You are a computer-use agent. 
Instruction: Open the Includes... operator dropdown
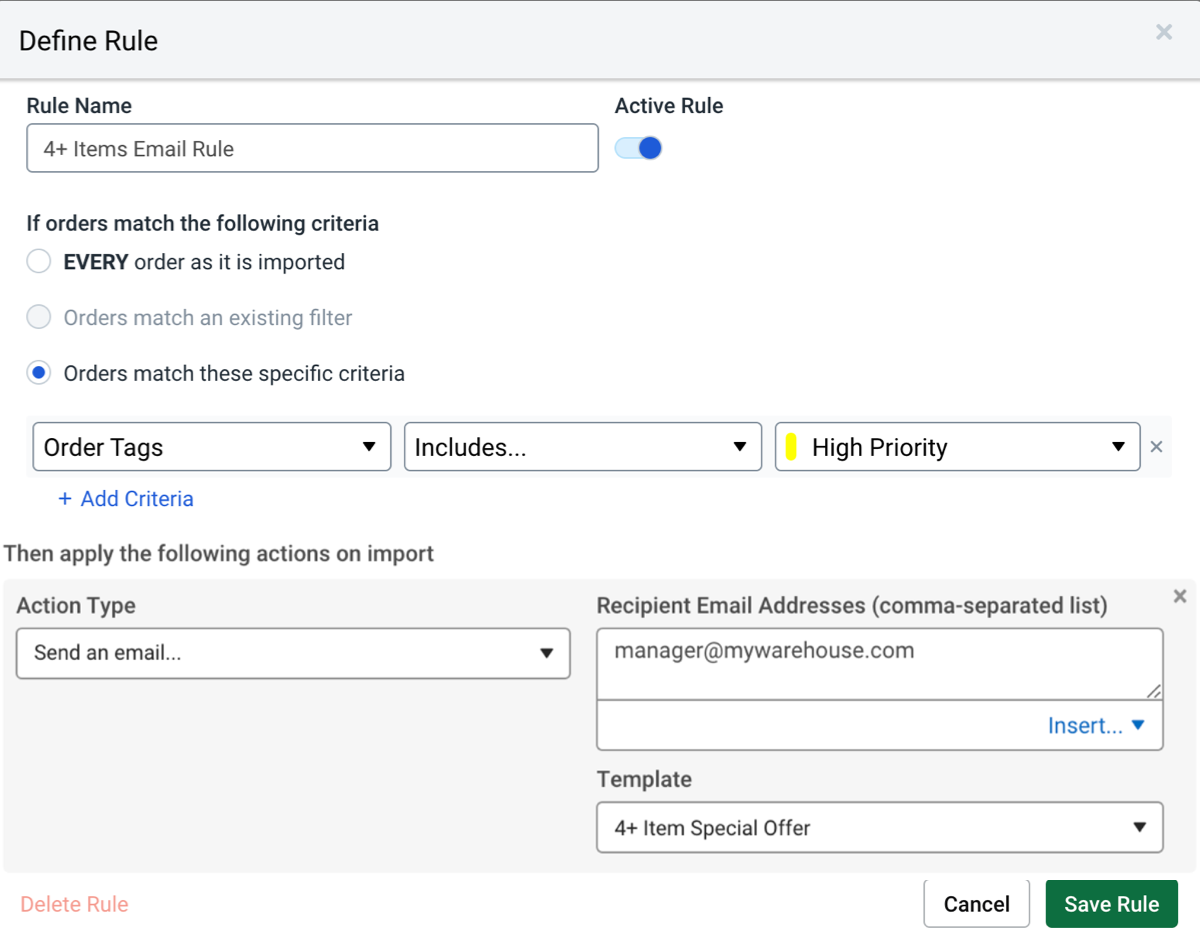[582, 447]
